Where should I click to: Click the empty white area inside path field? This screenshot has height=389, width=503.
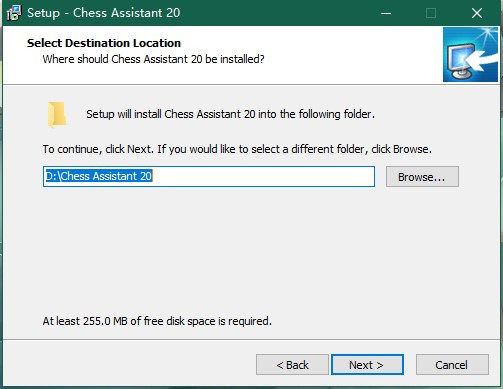263,176
